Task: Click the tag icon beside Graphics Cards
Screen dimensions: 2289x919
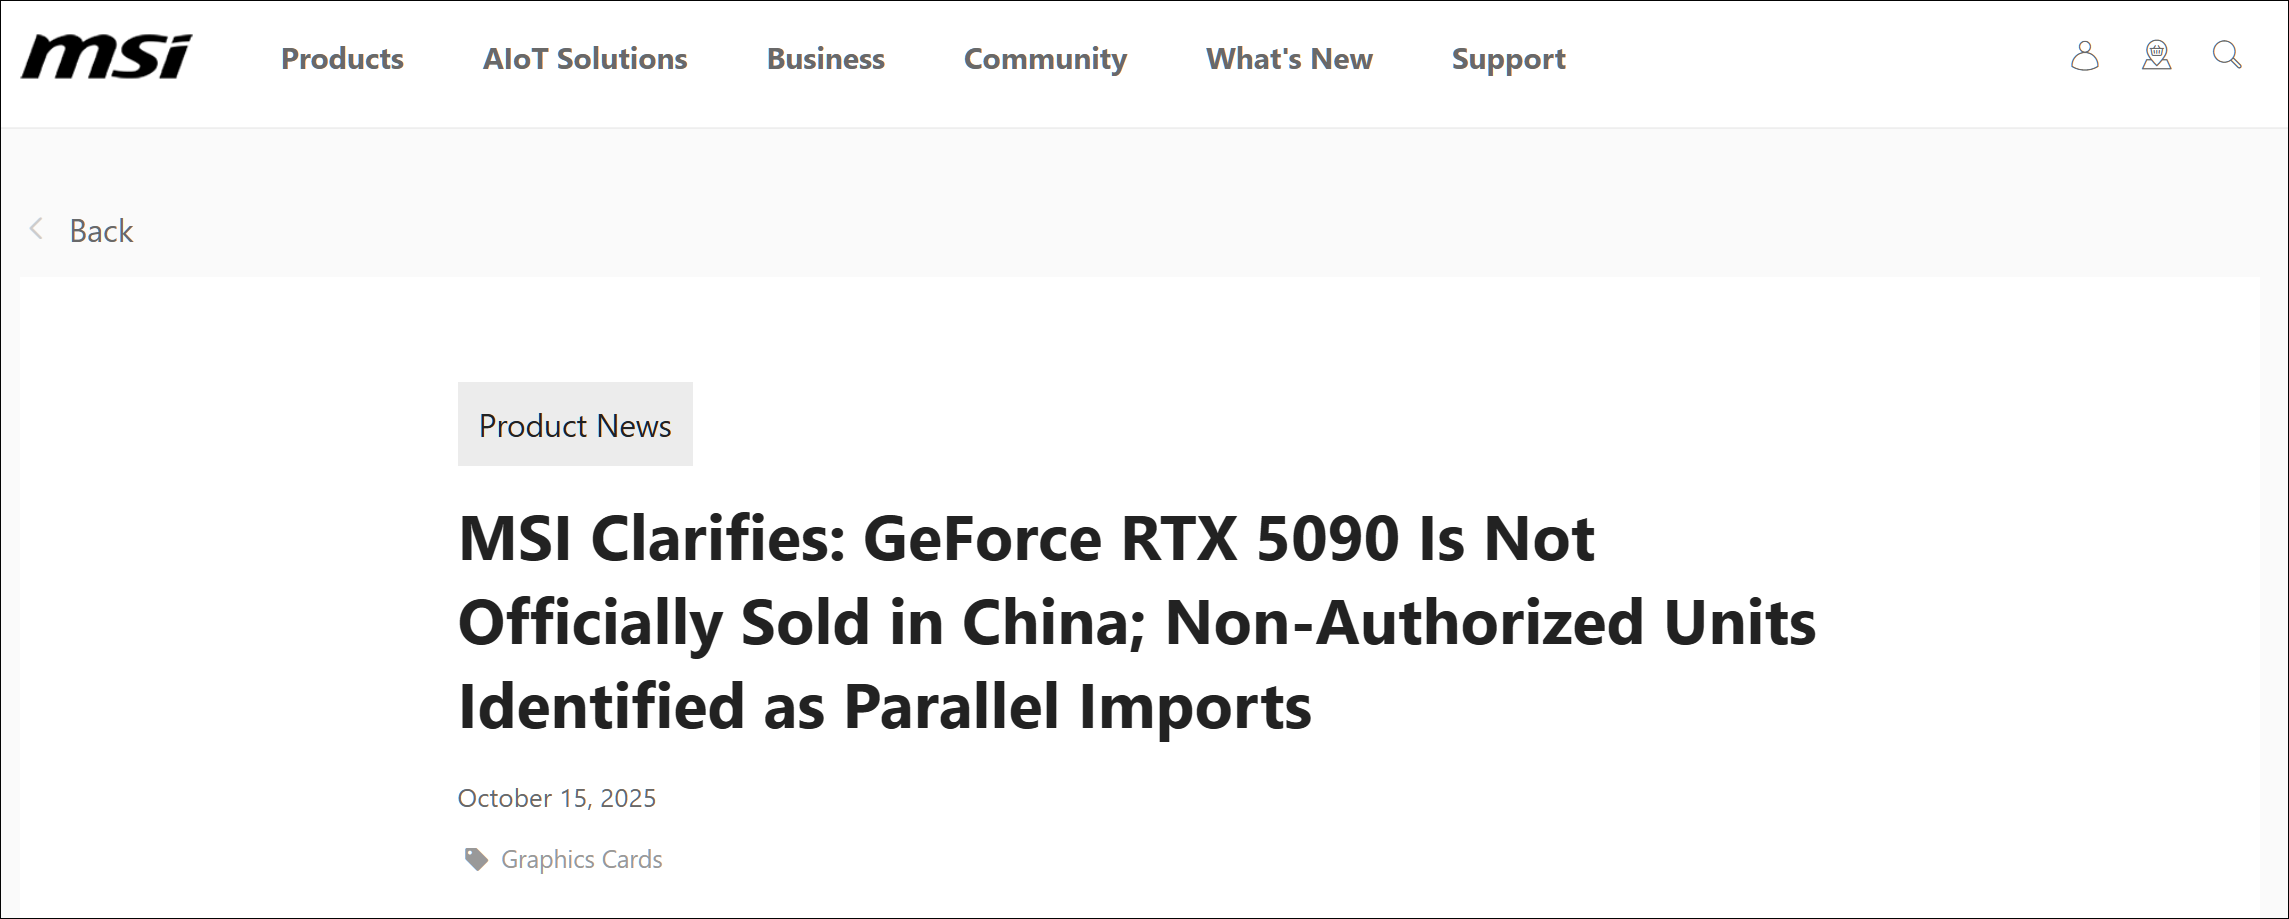Action: (476, 859)
